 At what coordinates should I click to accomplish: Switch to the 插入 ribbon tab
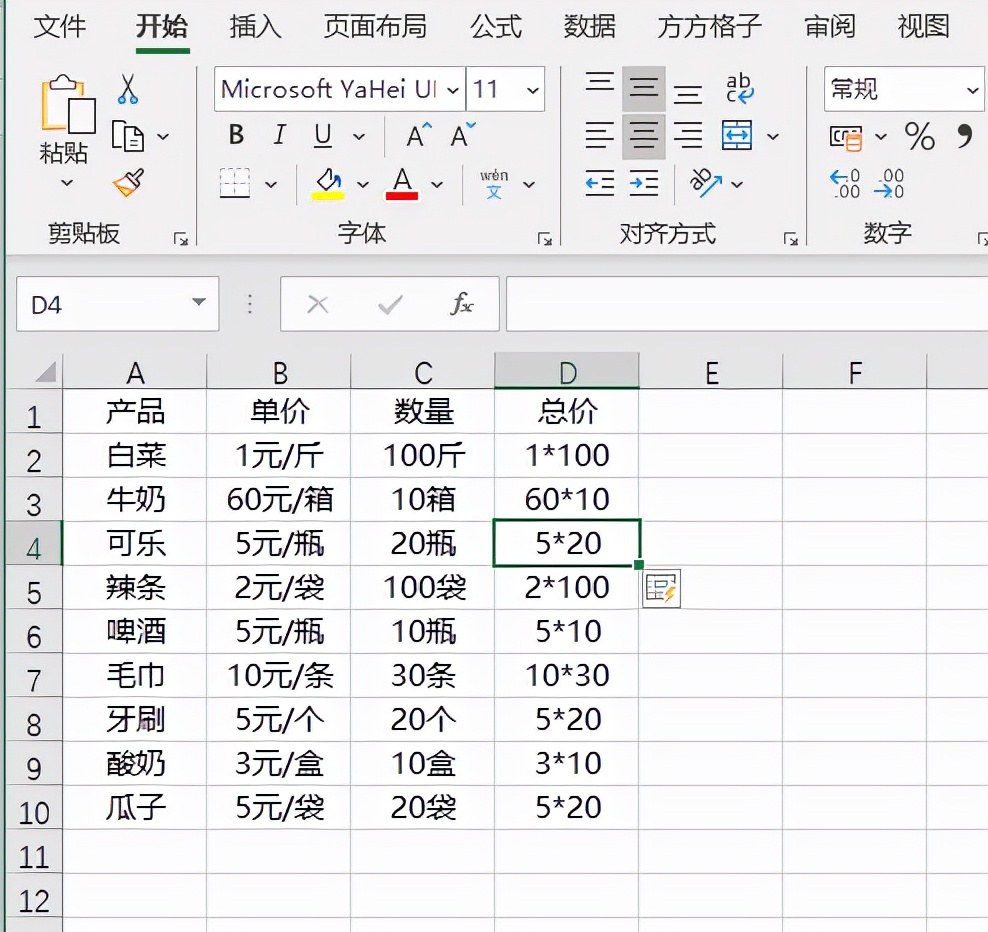[x=253, y=28]
